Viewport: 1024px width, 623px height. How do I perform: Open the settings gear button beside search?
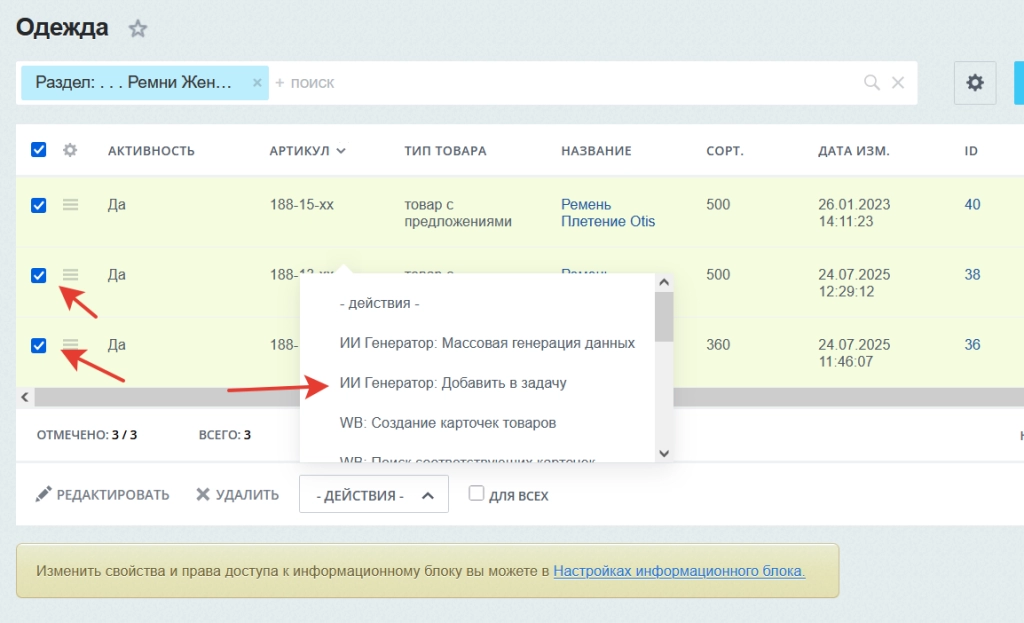coord(975,82)
